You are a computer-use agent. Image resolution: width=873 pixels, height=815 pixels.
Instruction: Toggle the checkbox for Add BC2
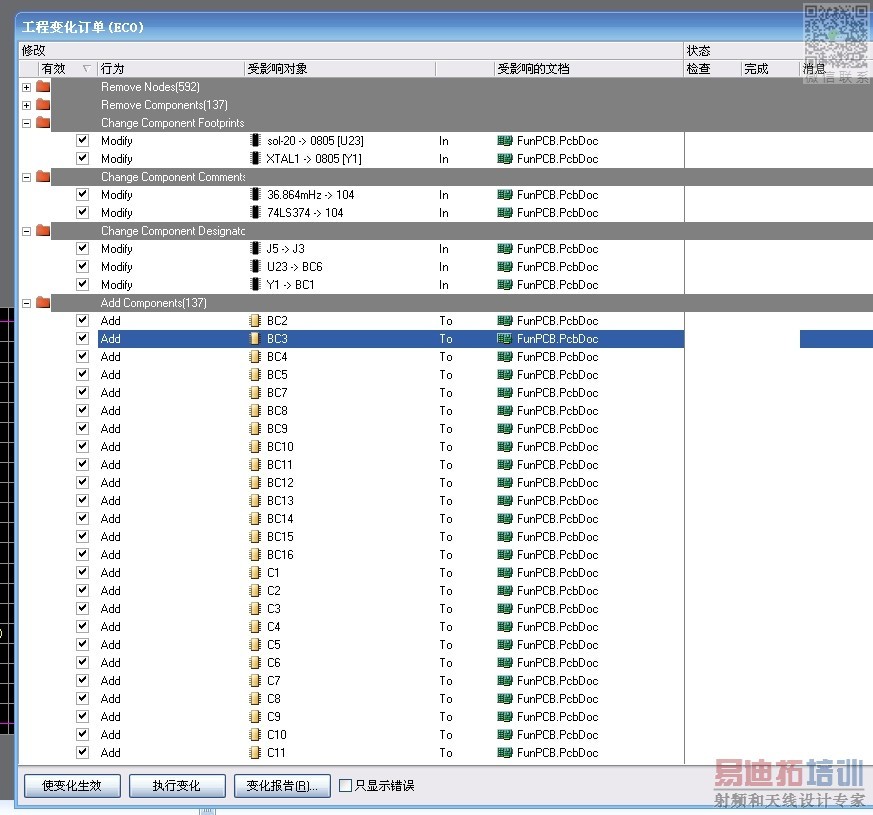[82, 320]
